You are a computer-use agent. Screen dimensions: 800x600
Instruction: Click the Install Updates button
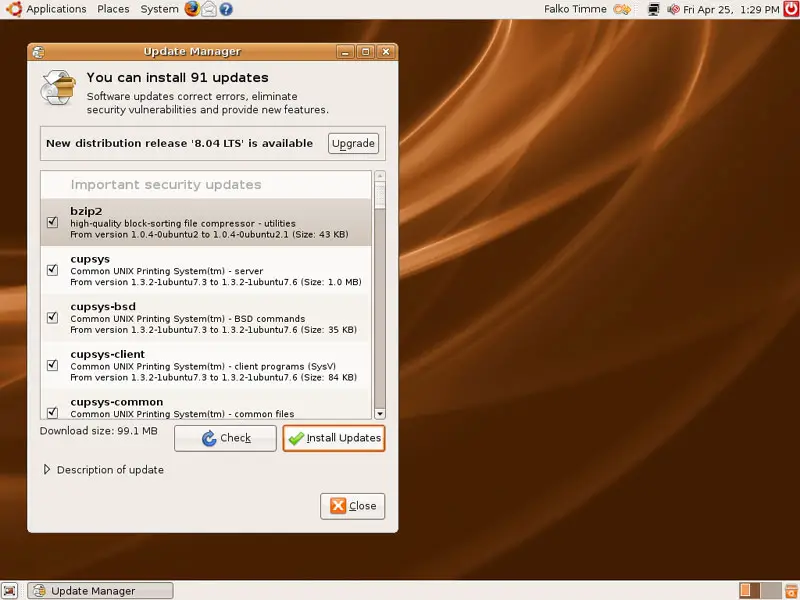coord(334,438)
